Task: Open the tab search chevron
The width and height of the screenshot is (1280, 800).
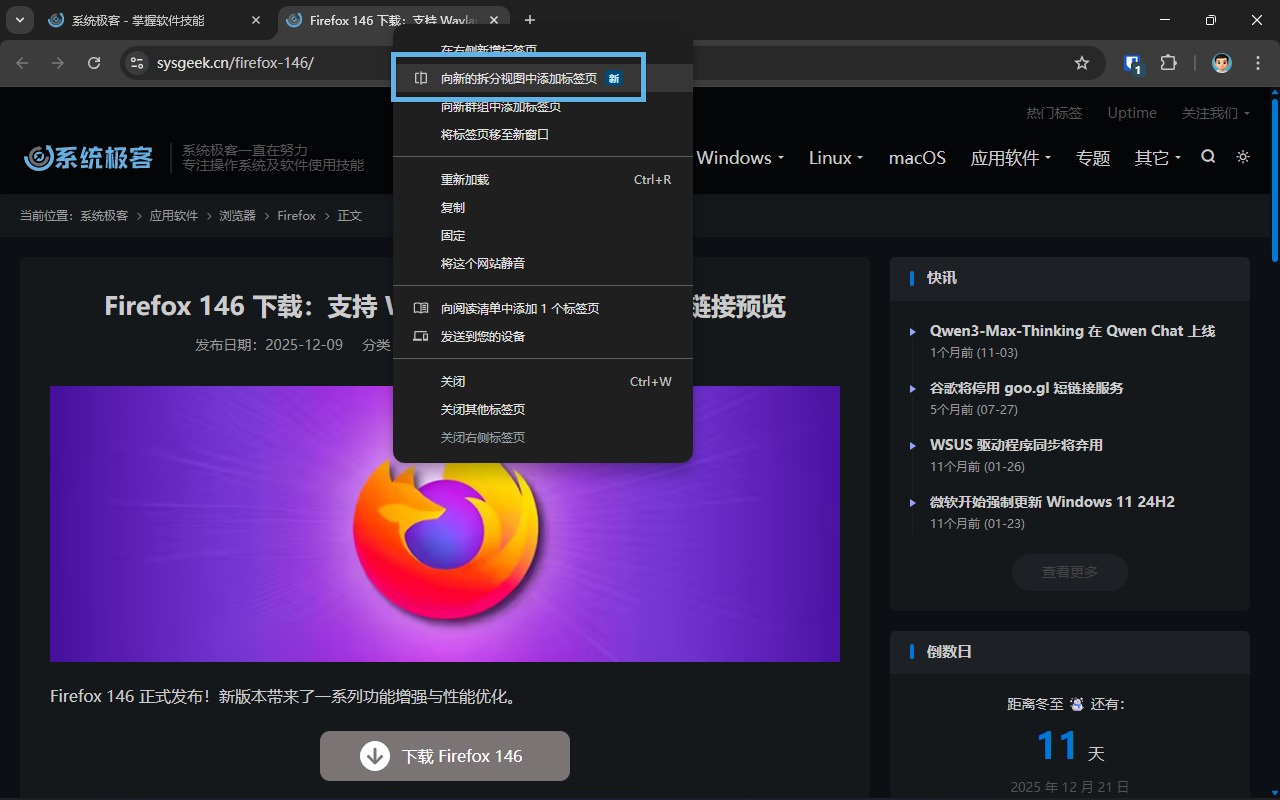Action: [18, 20]
